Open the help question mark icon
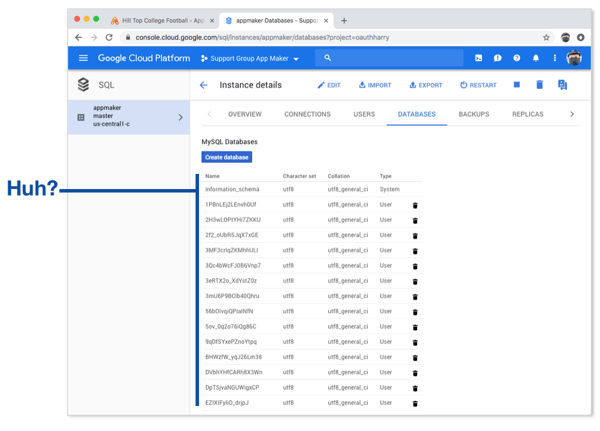 coord(517,58)
